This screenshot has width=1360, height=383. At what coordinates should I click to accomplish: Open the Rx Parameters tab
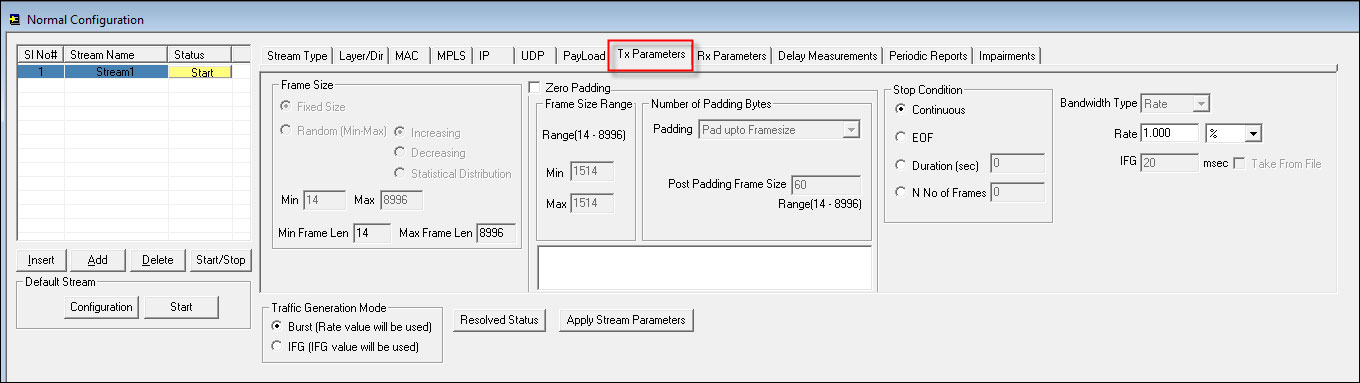point(732,56)
